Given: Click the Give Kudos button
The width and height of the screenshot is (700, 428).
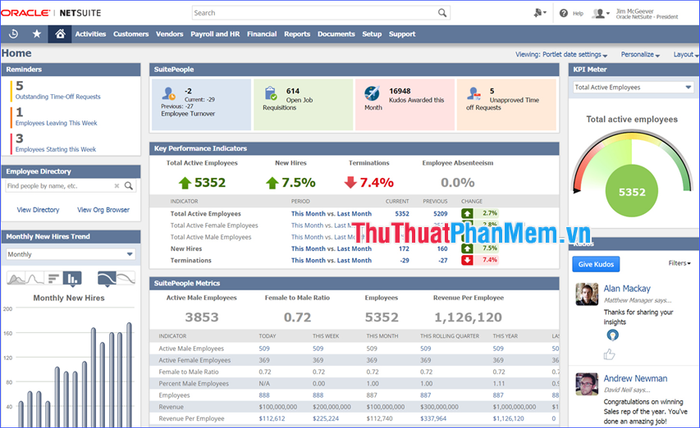Looking at the screenshot, I should [596, 264].
